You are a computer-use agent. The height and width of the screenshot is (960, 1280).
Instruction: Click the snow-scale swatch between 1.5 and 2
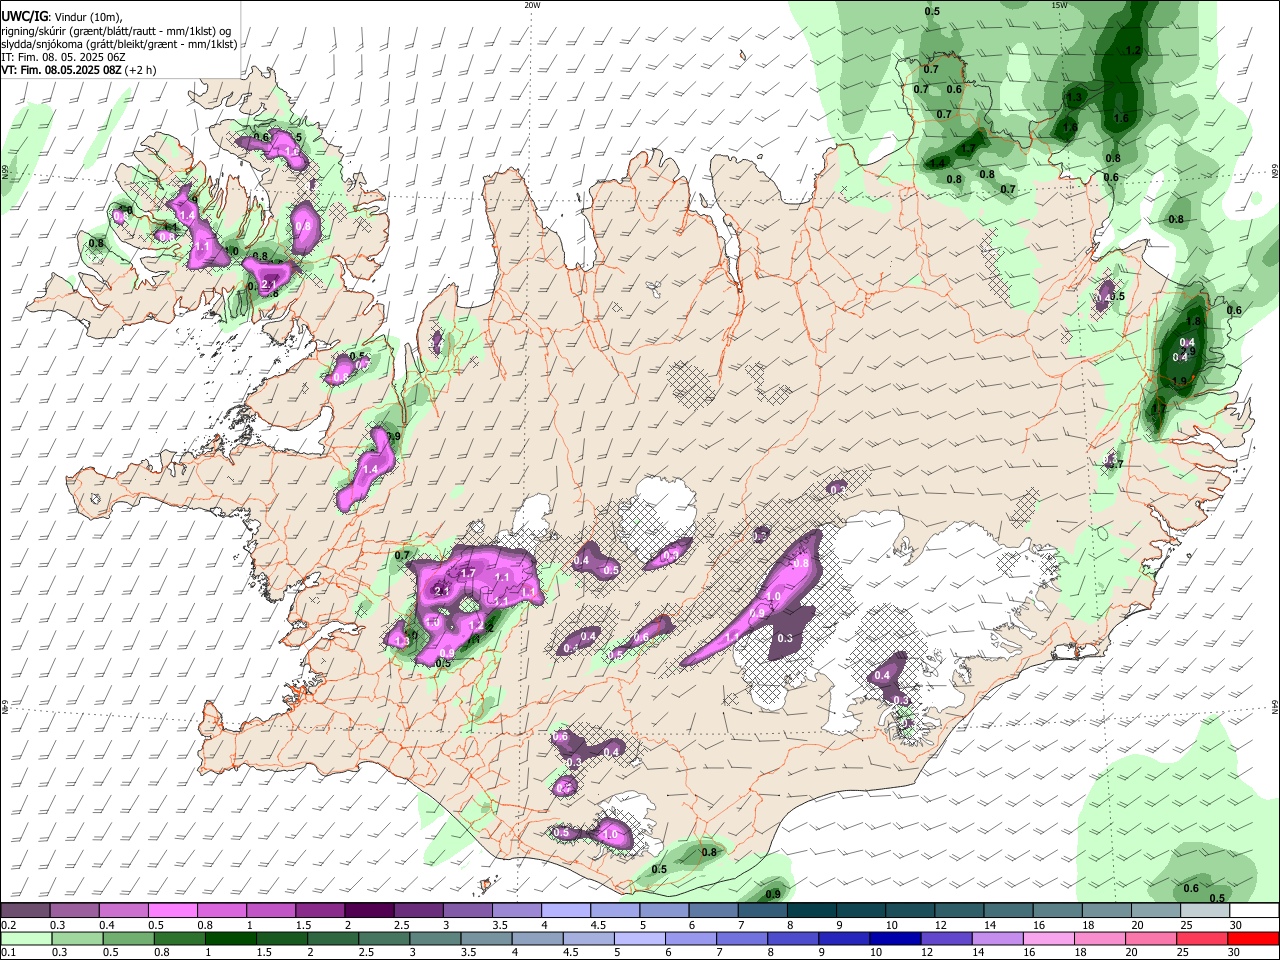pos(320,911)
